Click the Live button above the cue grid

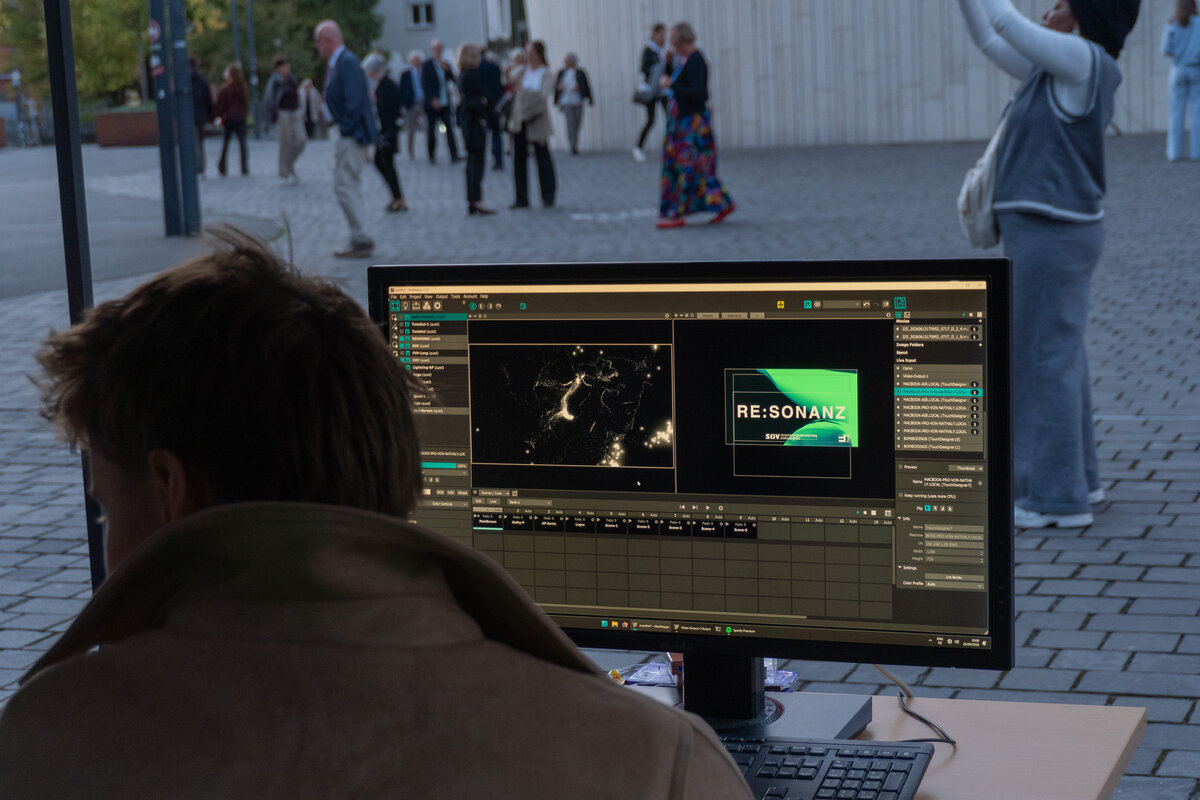pos(493,502)
